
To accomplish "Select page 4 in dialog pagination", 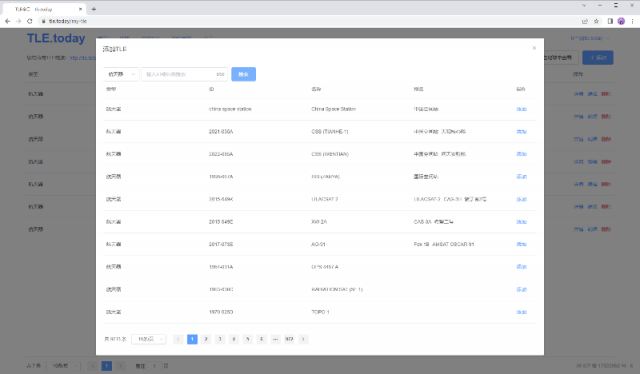I will [x=234, y=339].
